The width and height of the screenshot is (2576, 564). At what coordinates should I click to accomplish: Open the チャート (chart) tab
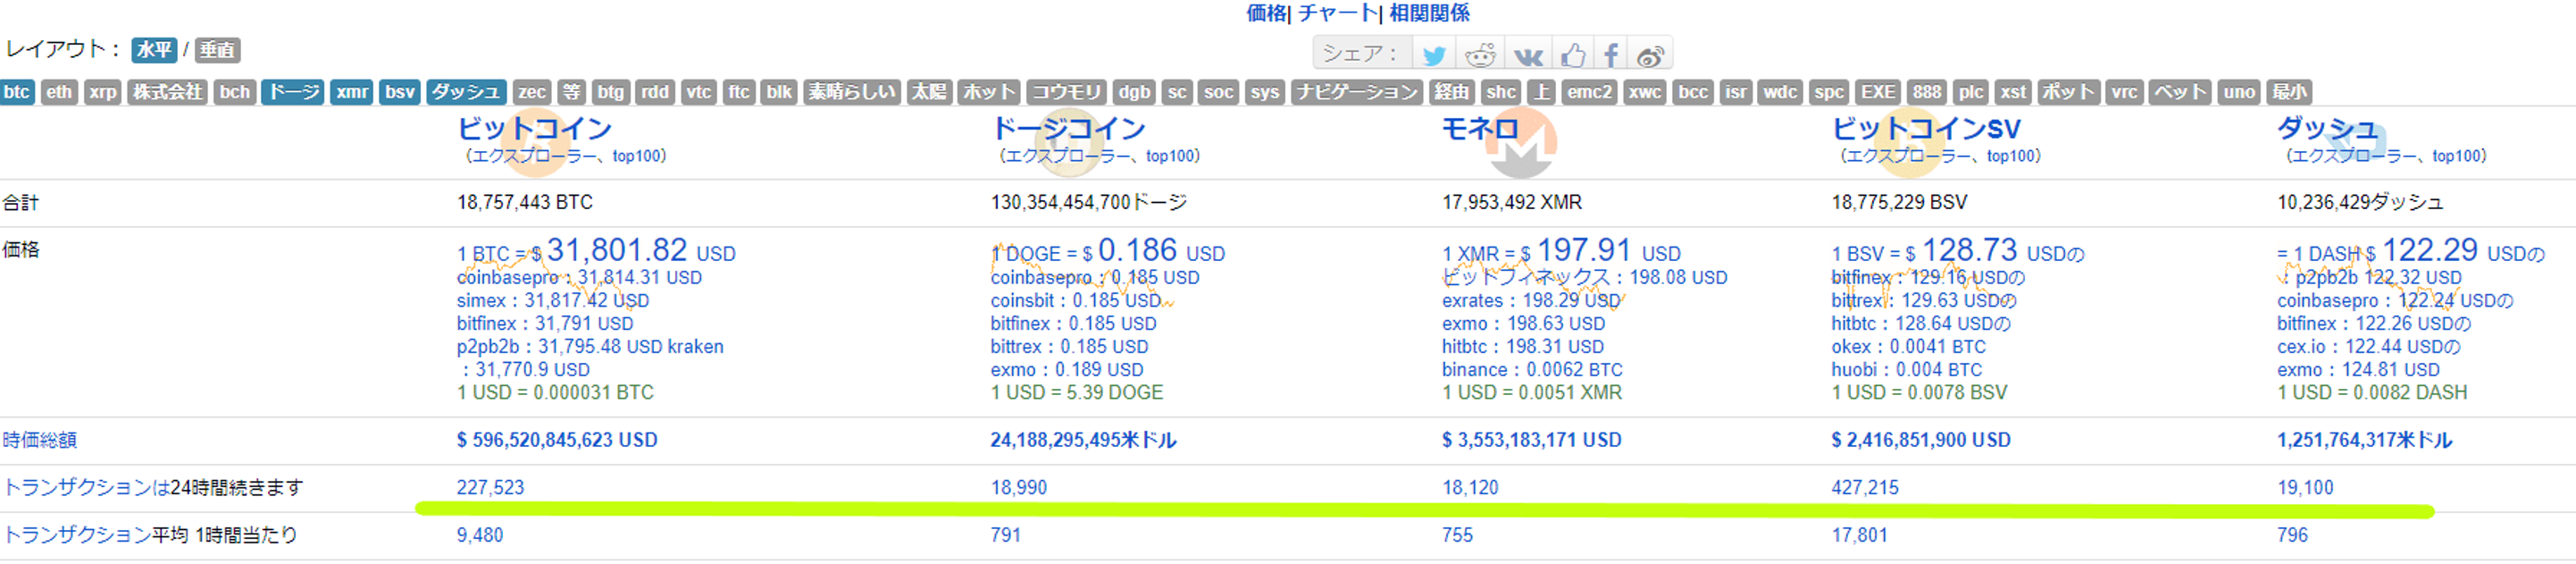(1338, 13)
